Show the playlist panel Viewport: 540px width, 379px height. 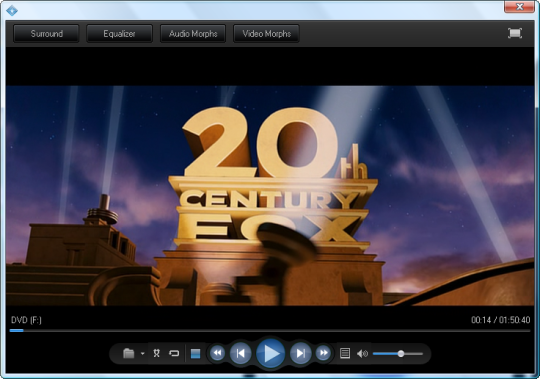pyautogui.click(x=345, y=353)
